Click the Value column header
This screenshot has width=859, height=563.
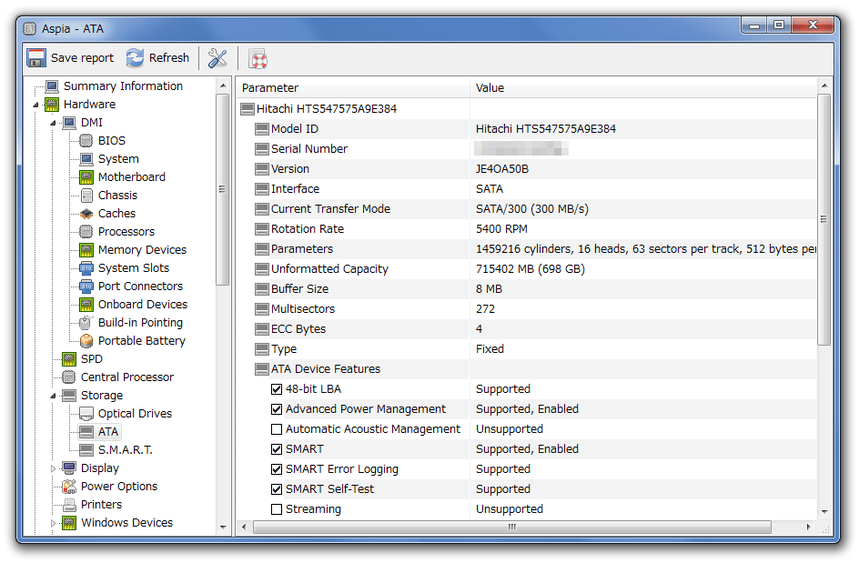[x=643, y=88]
